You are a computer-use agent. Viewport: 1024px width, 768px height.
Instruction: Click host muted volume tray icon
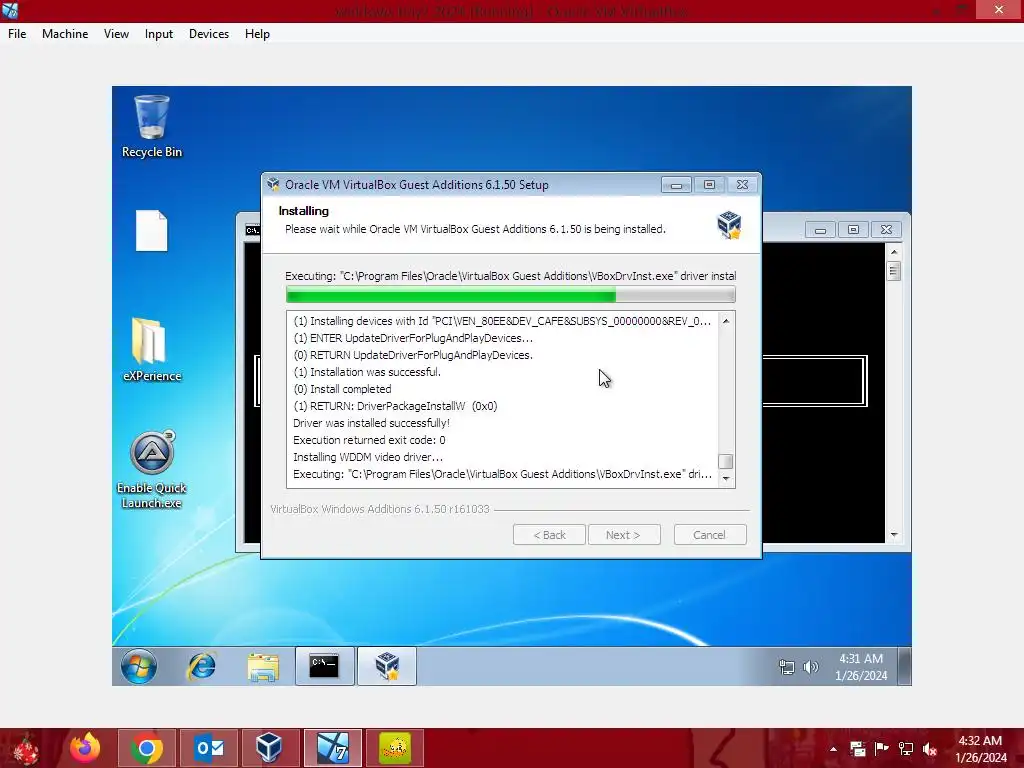[930, 749]
